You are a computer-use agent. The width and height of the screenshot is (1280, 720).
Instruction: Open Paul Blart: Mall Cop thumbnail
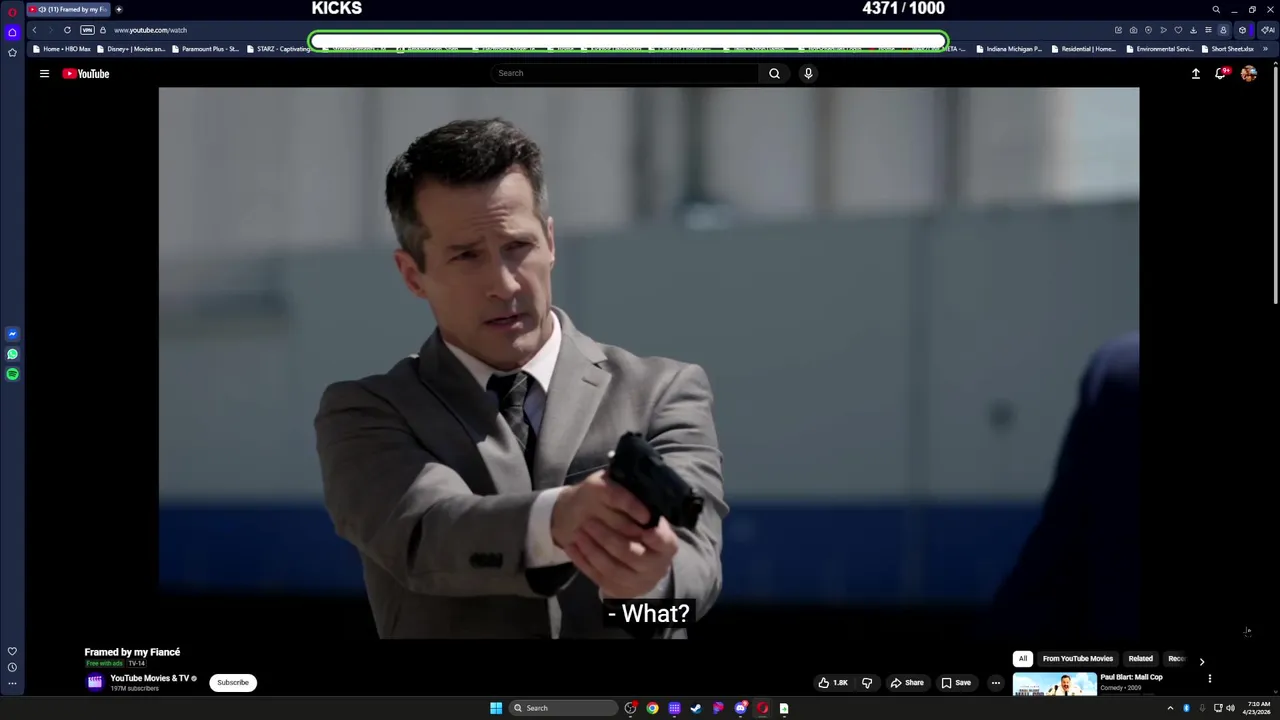(x=1054, y=684)
